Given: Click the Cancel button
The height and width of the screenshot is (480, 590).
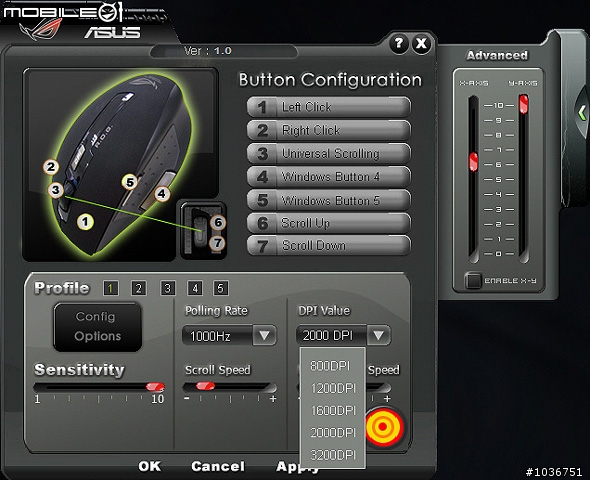Looking at the screenshot, I should [x=218, y=466].
